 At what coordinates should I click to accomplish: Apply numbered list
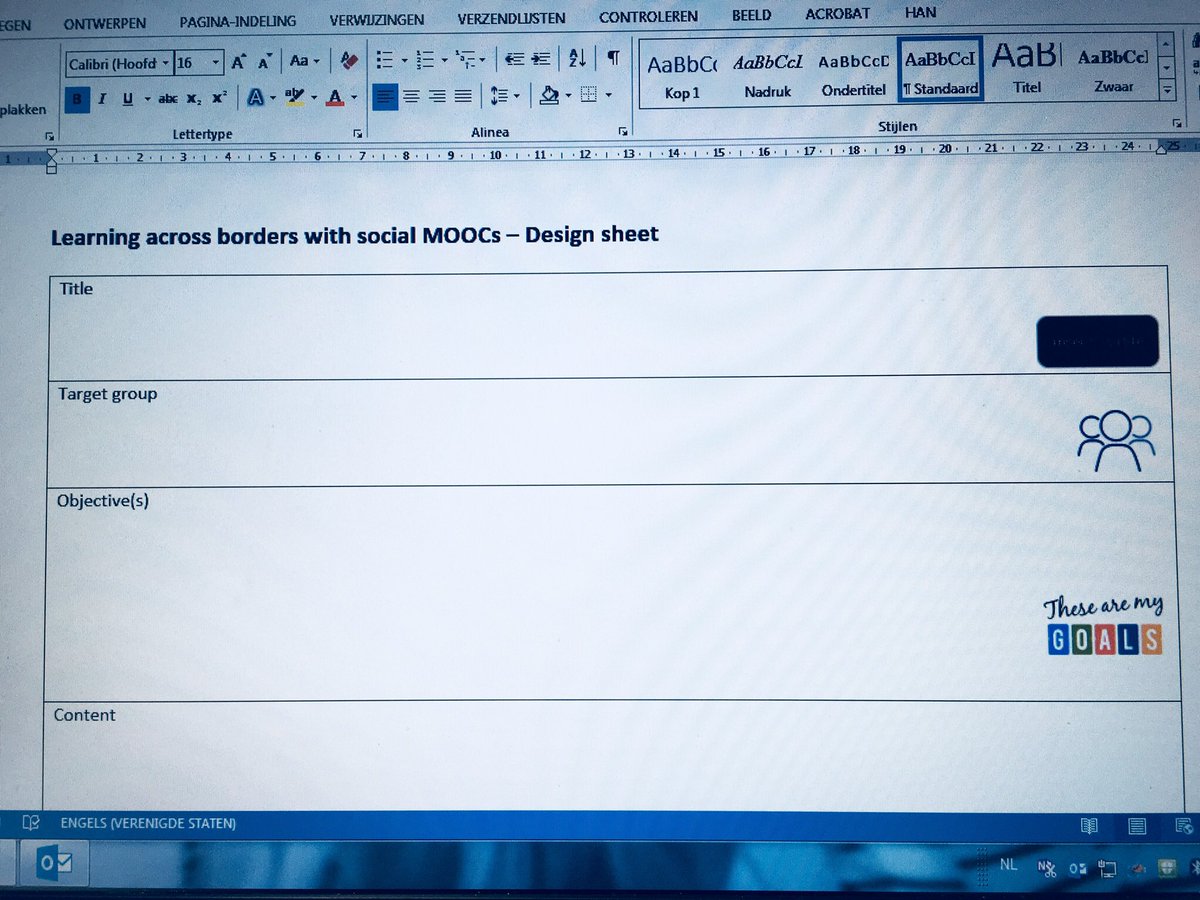[x=425, y=60]
